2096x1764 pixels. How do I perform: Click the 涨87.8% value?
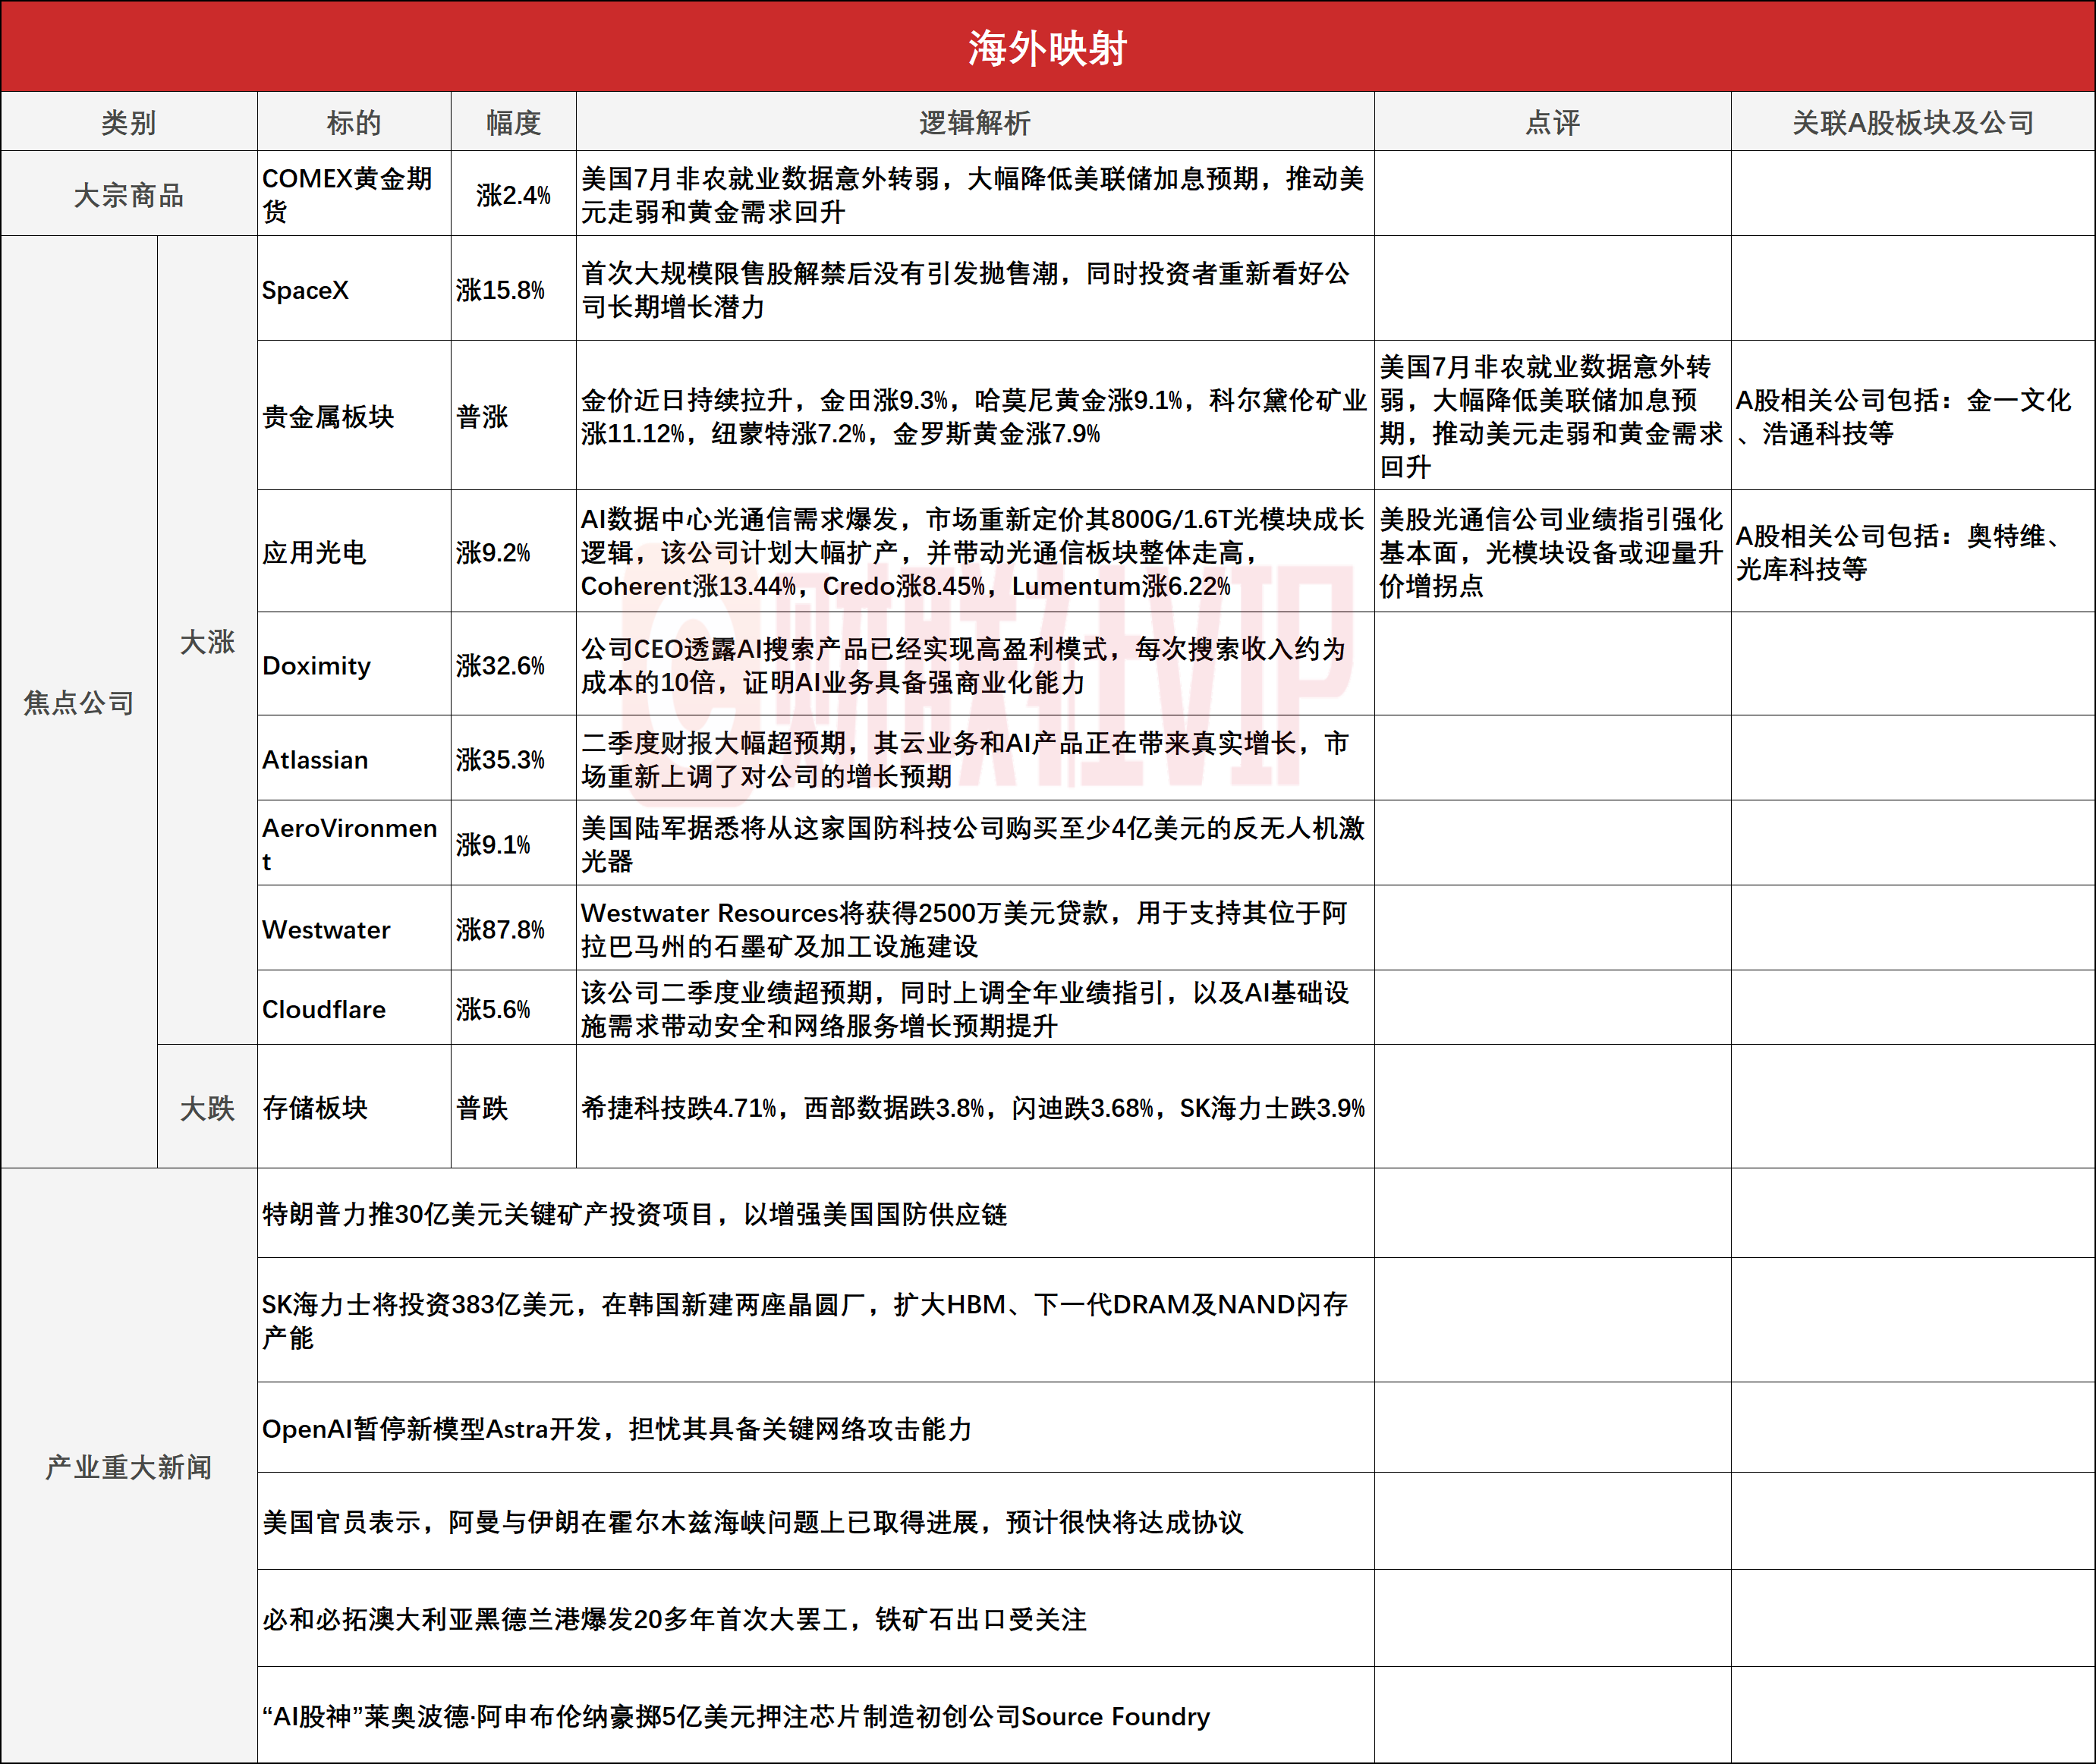[x=500, y=929]
